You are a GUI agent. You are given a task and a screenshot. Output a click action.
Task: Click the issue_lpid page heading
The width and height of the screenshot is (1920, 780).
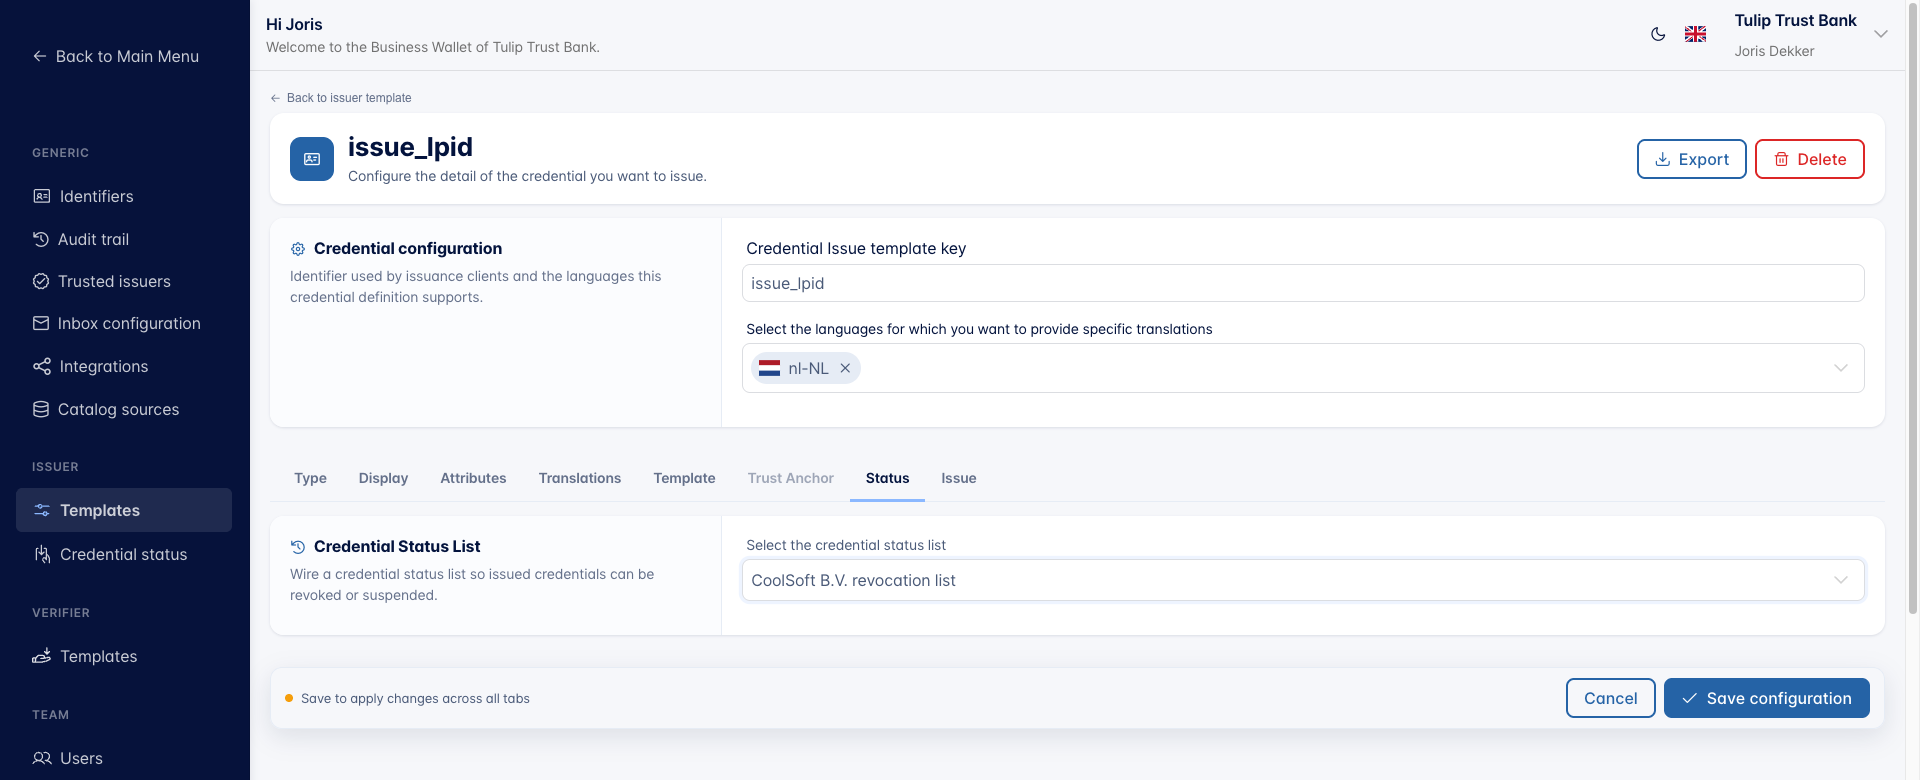[410, 147]
